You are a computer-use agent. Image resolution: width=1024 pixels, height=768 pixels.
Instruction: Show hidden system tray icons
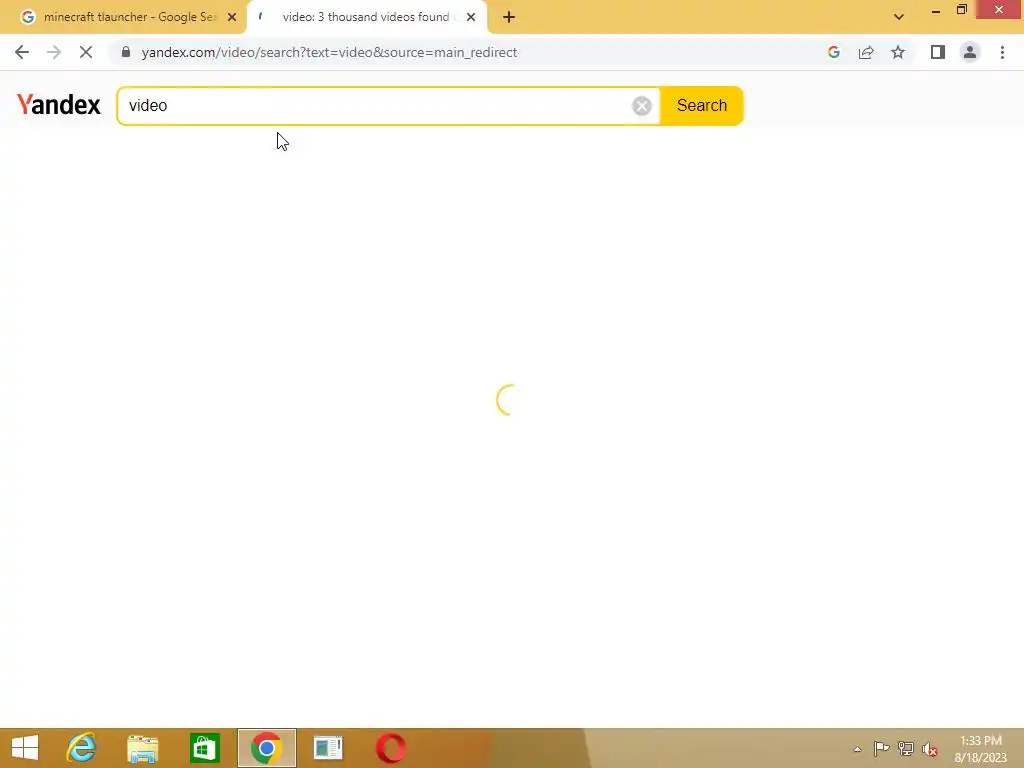(857, 749)
